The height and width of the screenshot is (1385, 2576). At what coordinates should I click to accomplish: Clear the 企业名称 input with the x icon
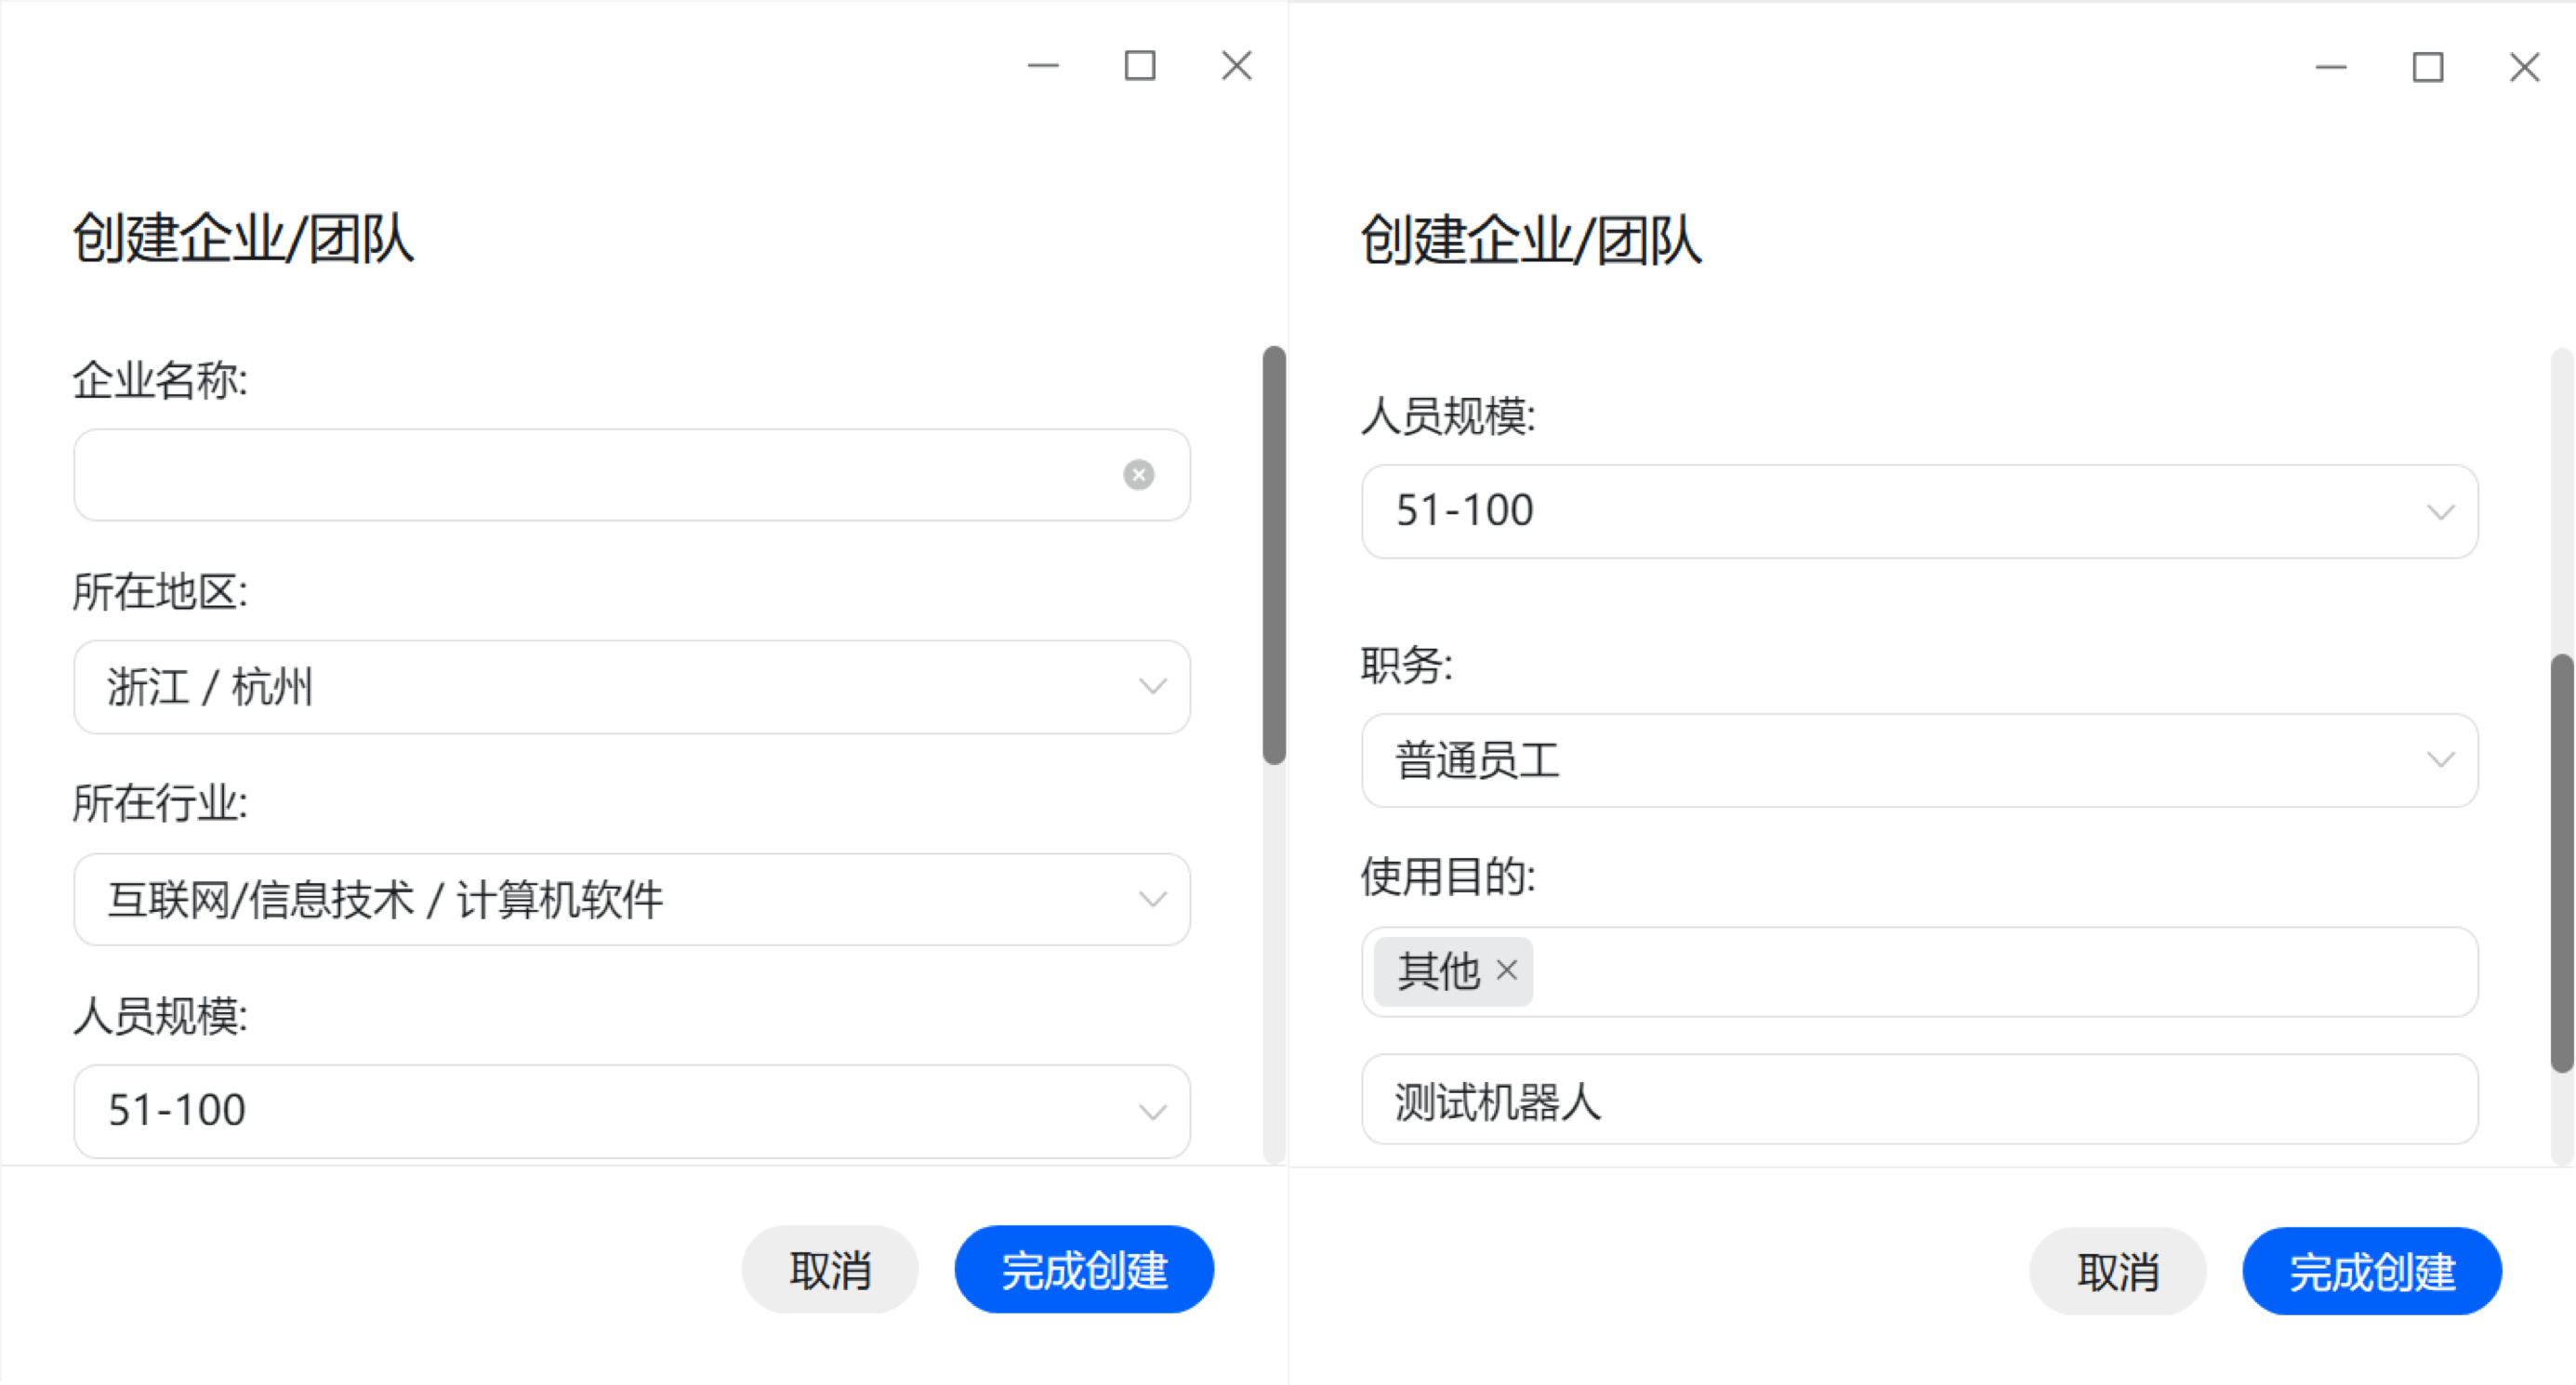pos(1138,474)
